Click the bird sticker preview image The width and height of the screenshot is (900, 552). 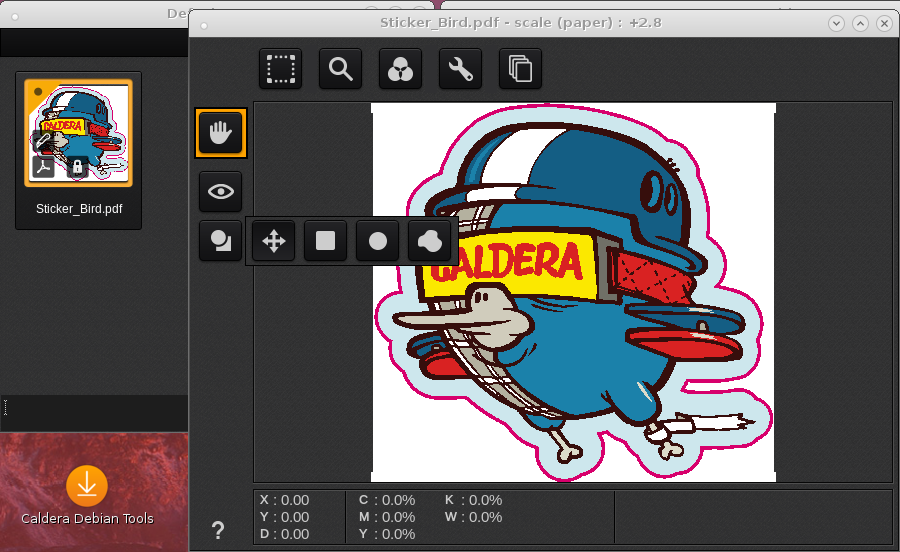point(573,293)
